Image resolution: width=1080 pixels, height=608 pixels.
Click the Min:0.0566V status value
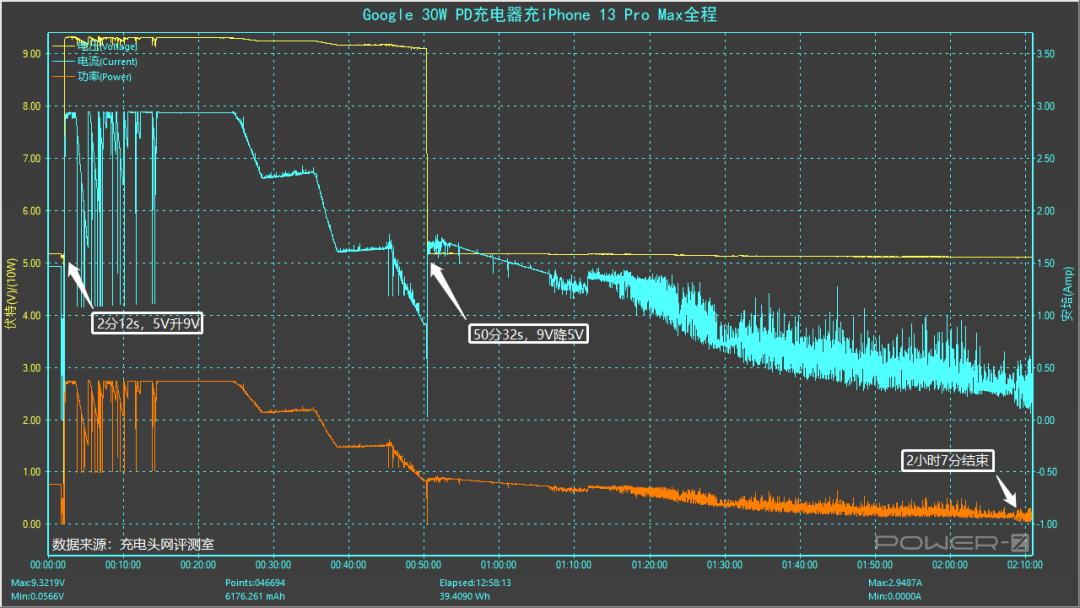(37, 596)
